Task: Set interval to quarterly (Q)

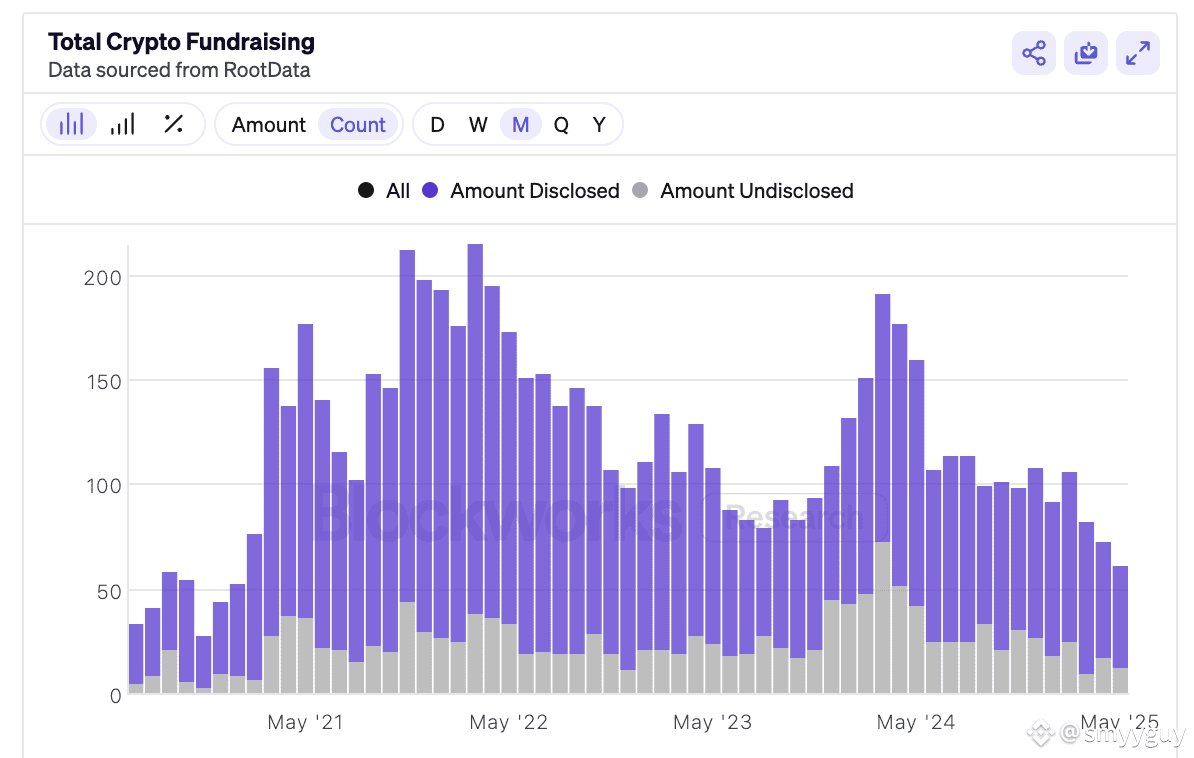Action: click(561, 125)
